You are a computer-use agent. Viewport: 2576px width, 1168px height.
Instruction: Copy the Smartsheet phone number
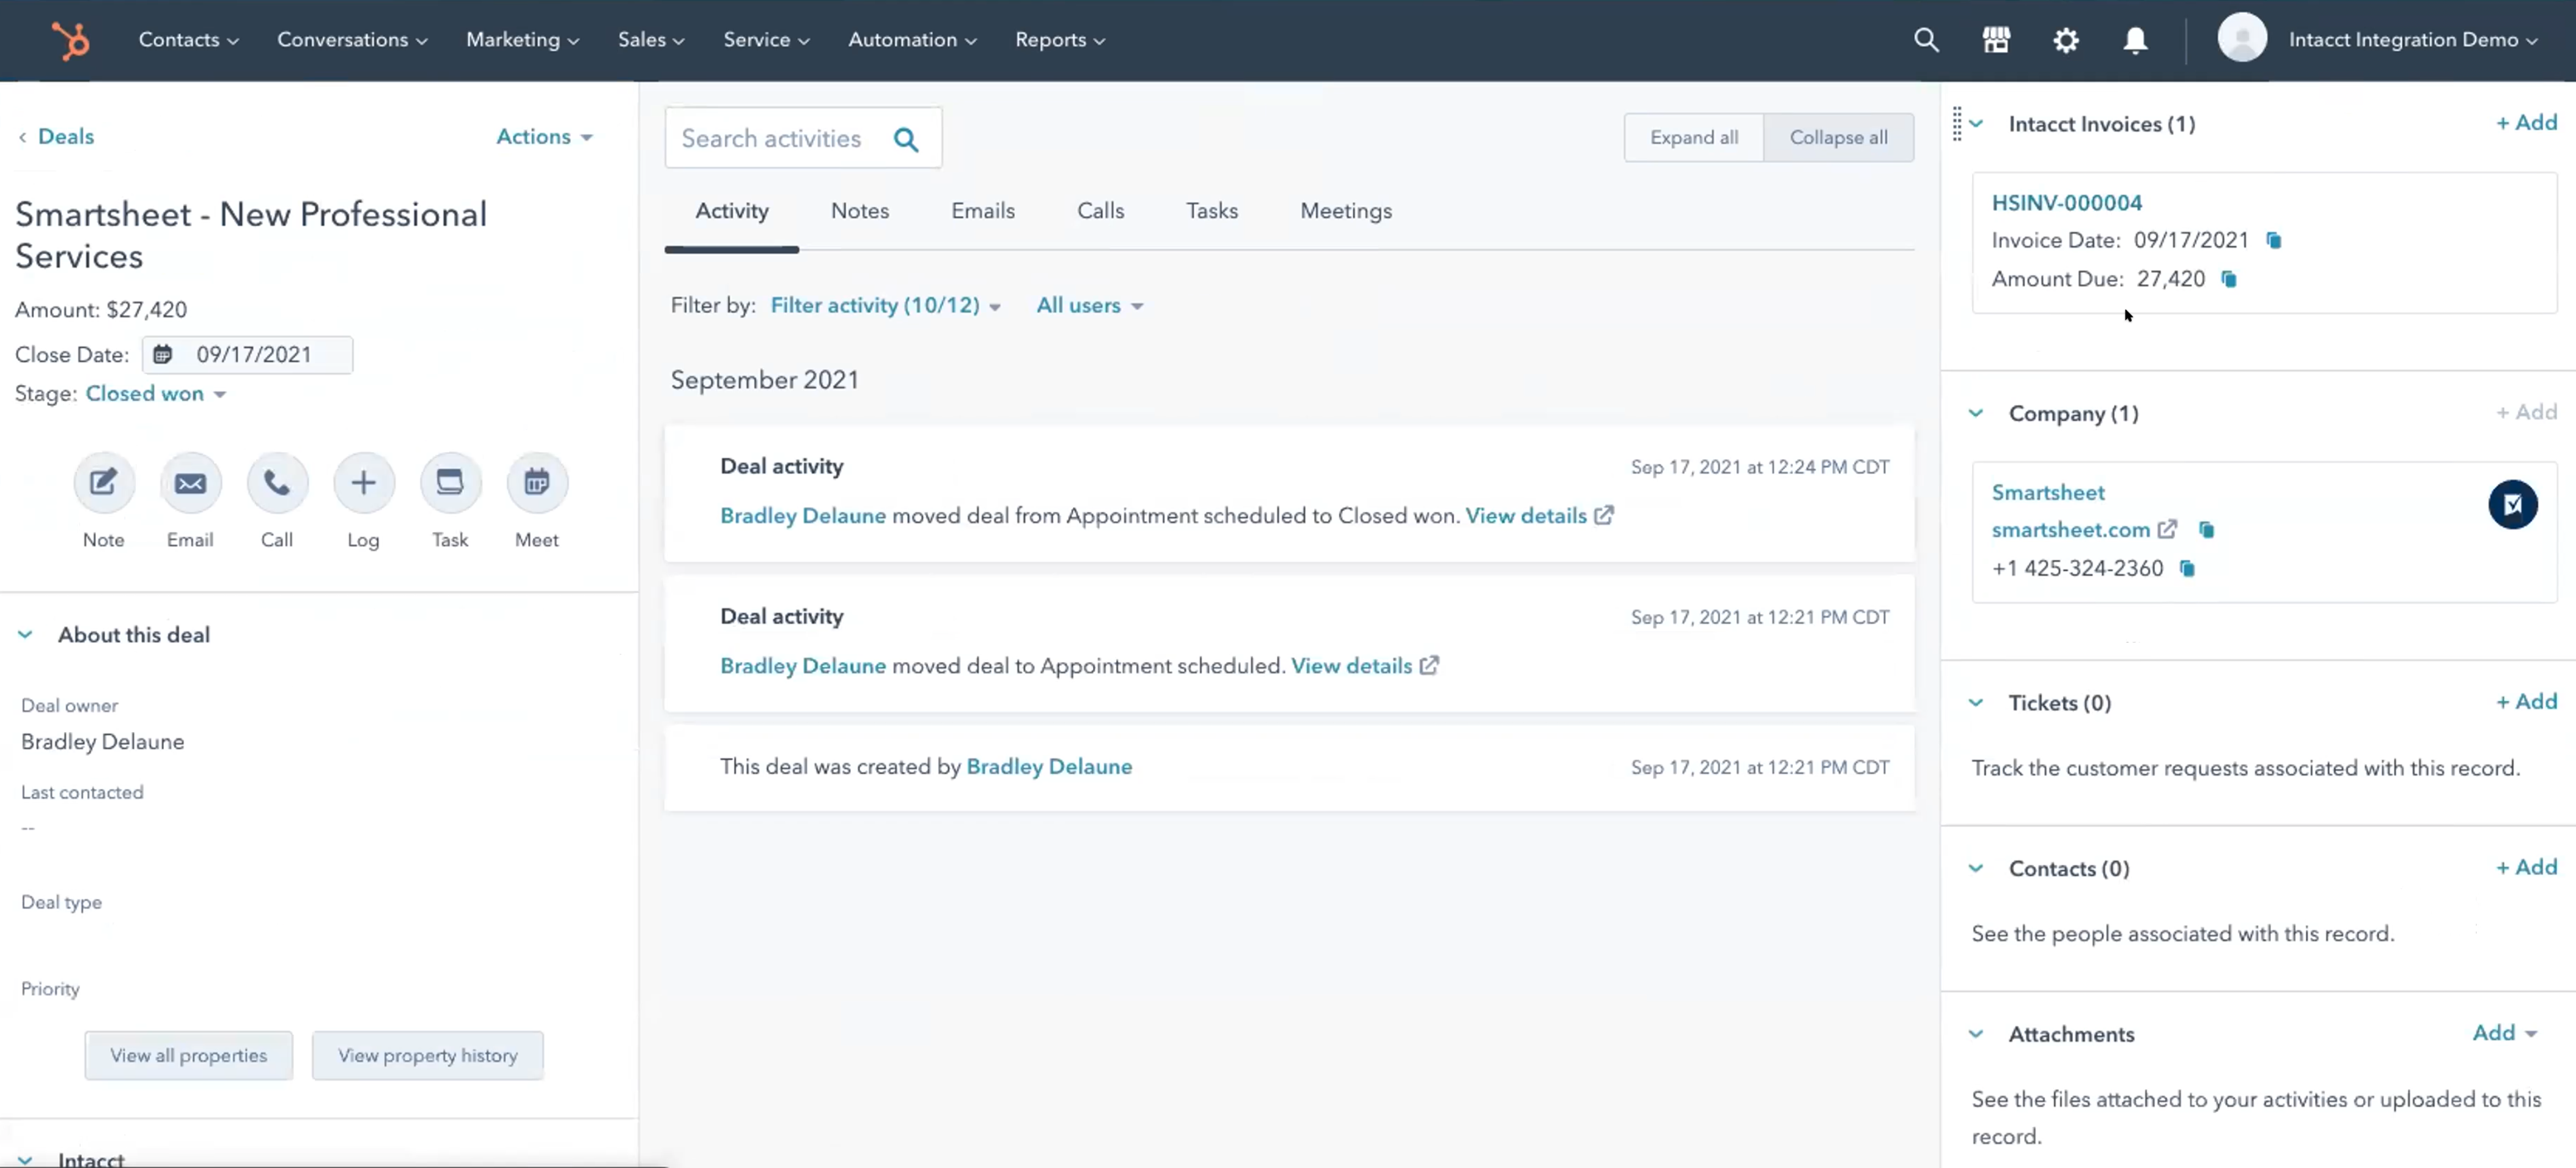point(2187,568)
